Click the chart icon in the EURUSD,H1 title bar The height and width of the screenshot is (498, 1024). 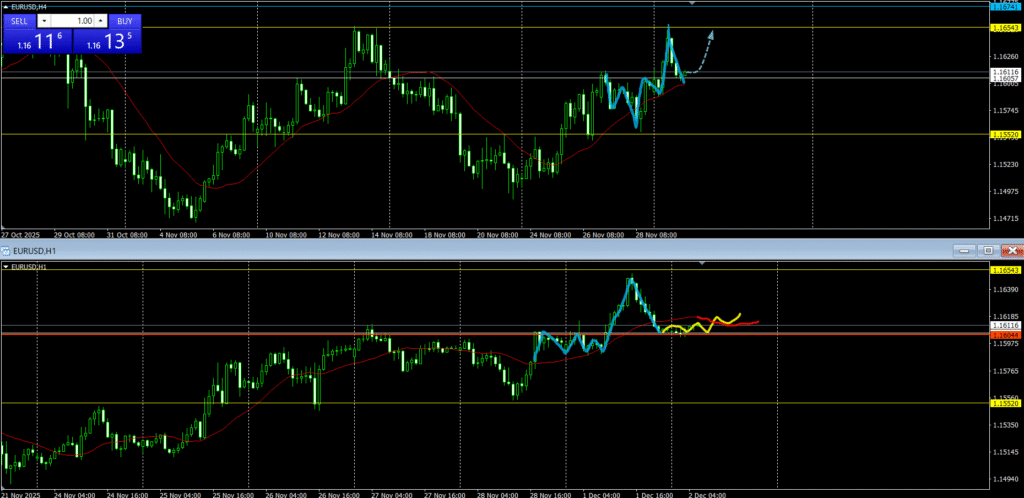point(6,250)
